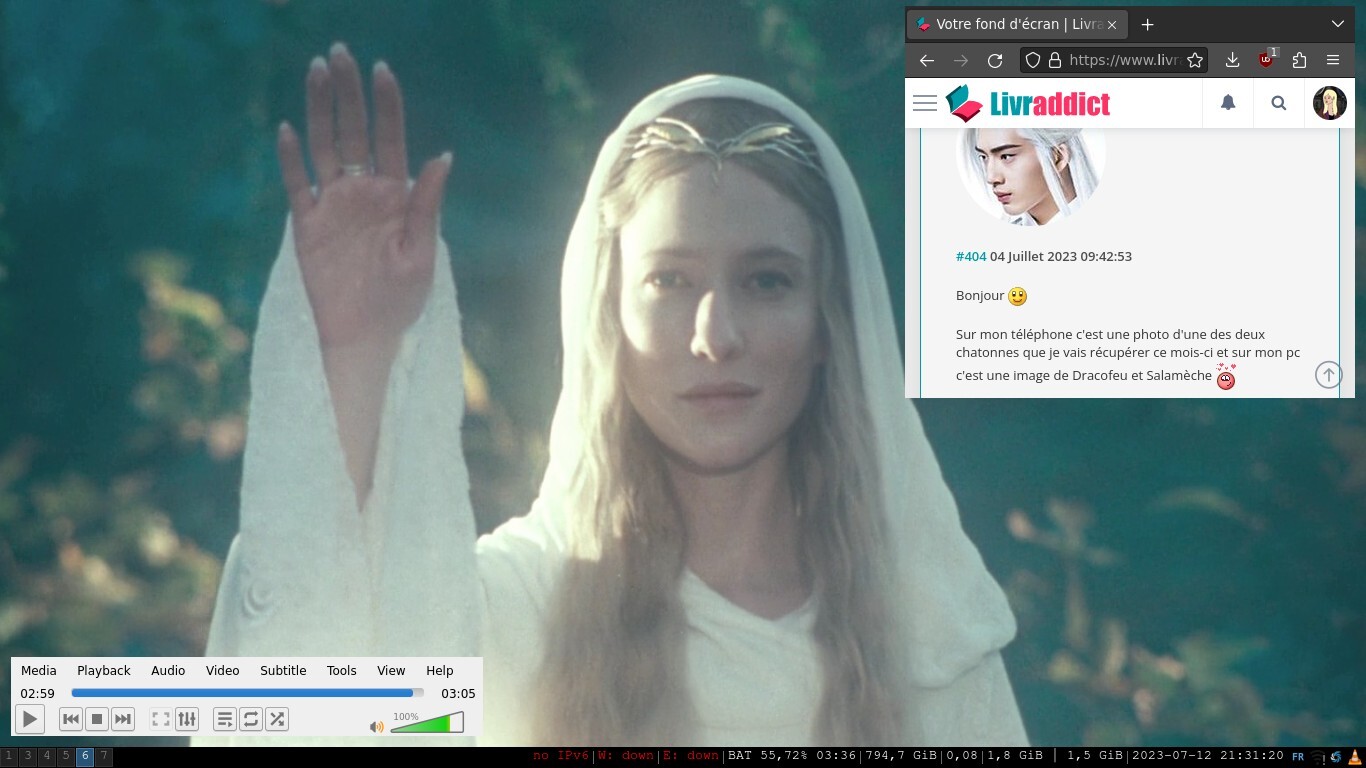Reload the current Firefox page
The height and width of the screenshot is (768, 1366).
point(995,60)
